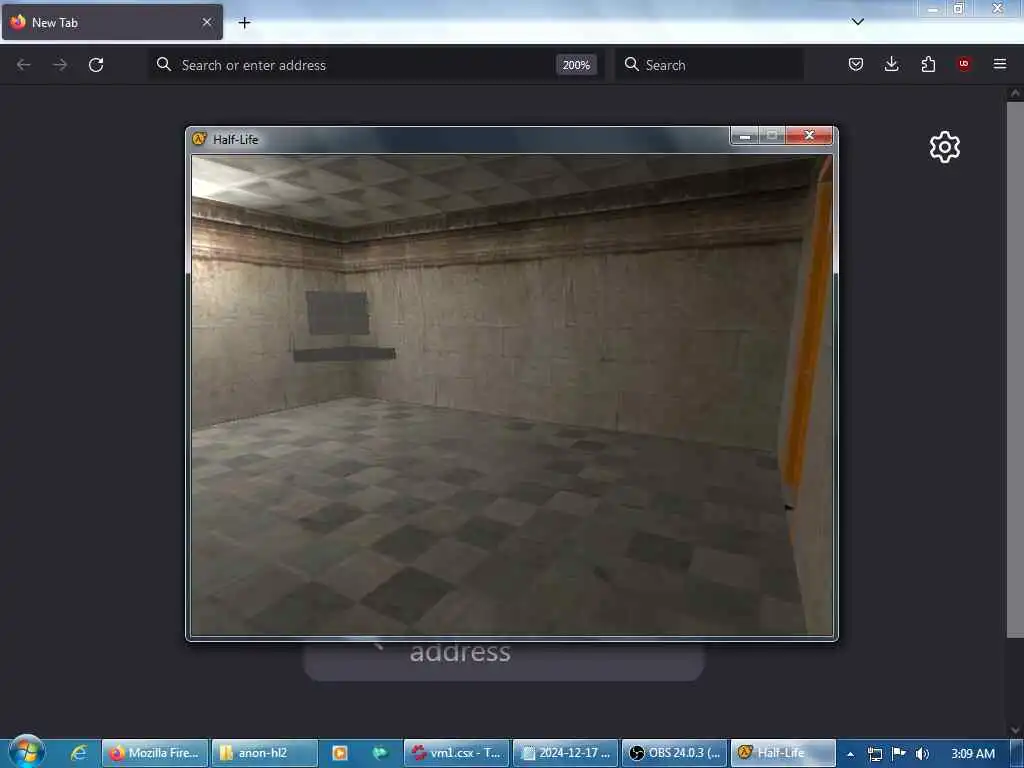Click the Show desktop strip on the taskbar
Screen dimensions: 1024x768
coord(1016,753)
